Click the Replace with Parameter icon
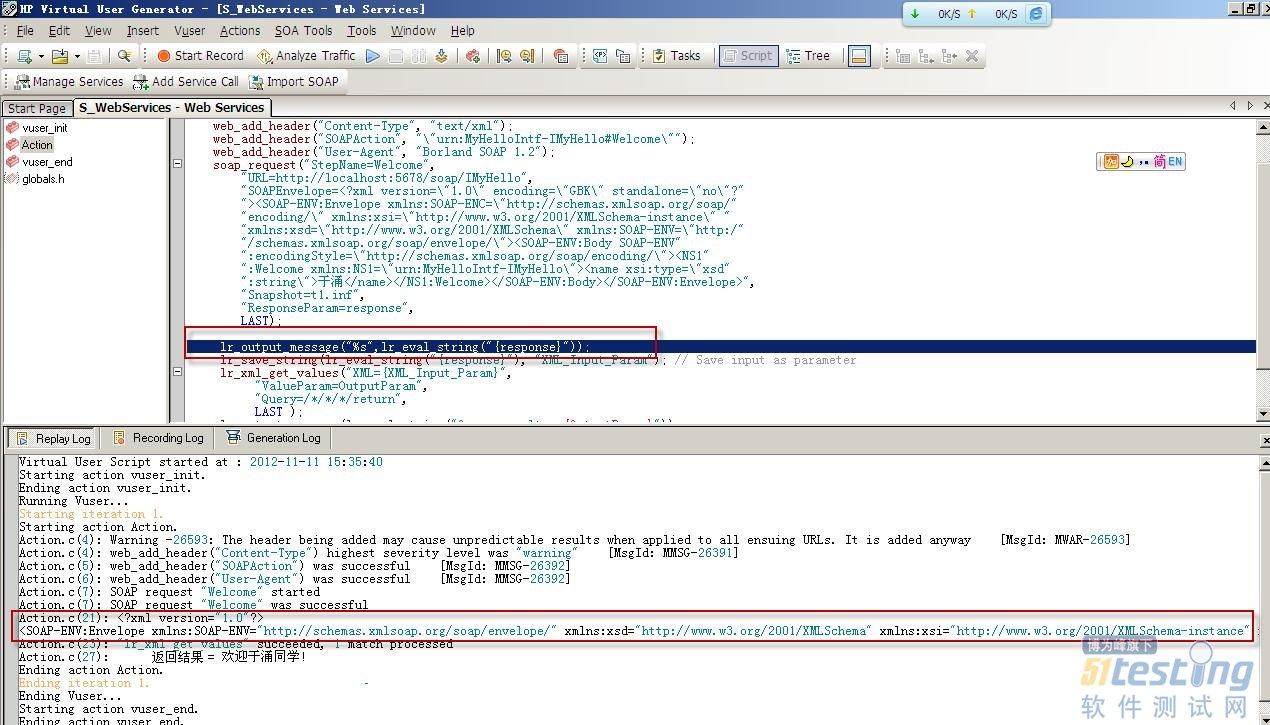Image resolution: width=1270 pixels, height=725 pixels. coord(623,56)
